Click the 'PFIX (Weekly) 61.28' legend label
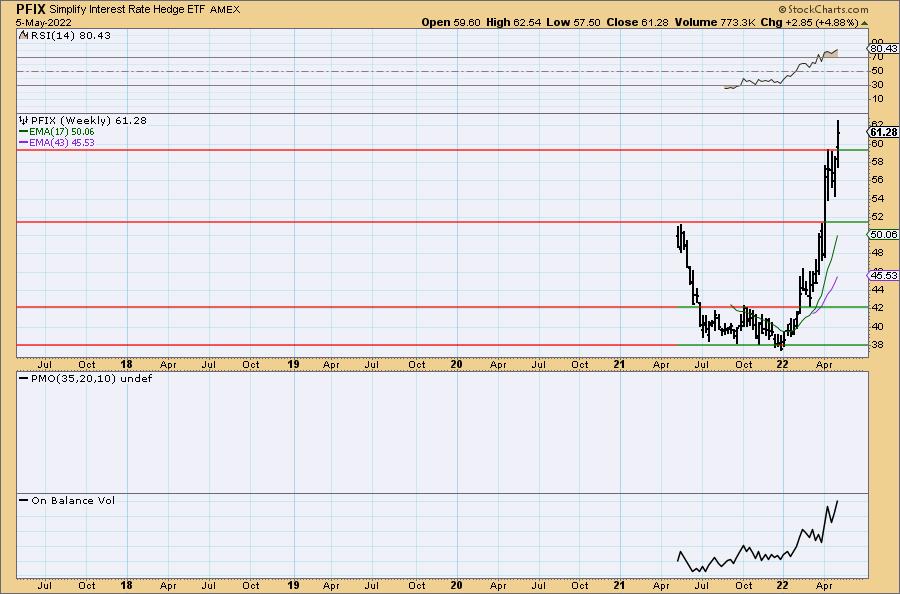Viewport: 900px width, 594px height. (88, 121)
